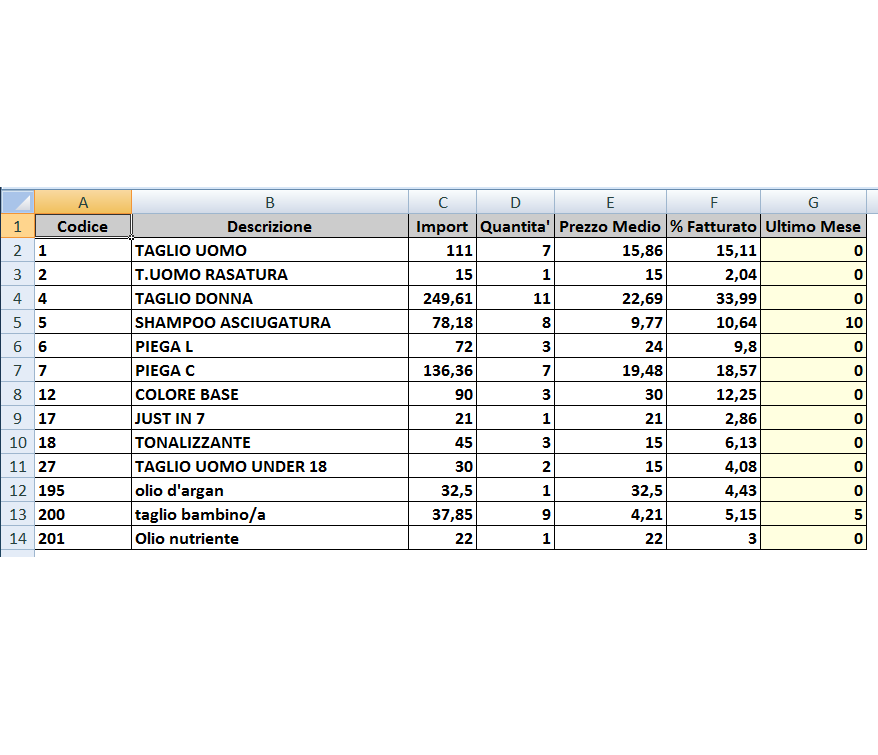This screenshot has width=878, height=755.
Task: Click the Quantita' header cell
Action: (515, 226)
